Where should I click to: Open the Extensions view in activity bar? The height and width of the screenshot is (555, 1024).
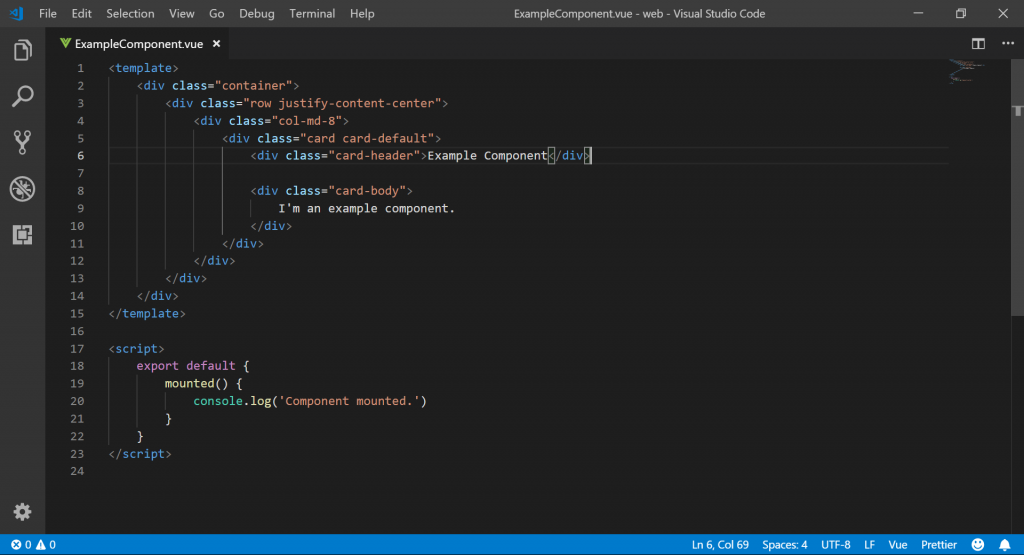(x=22, y=234)
